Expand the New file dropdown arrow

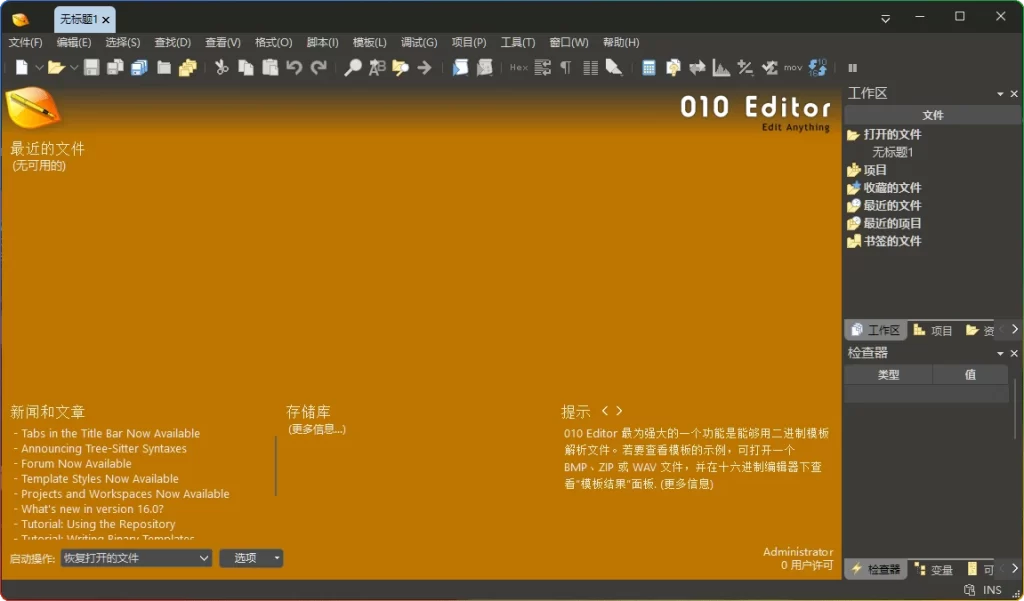pyautogui.click(x=39, y=67)
